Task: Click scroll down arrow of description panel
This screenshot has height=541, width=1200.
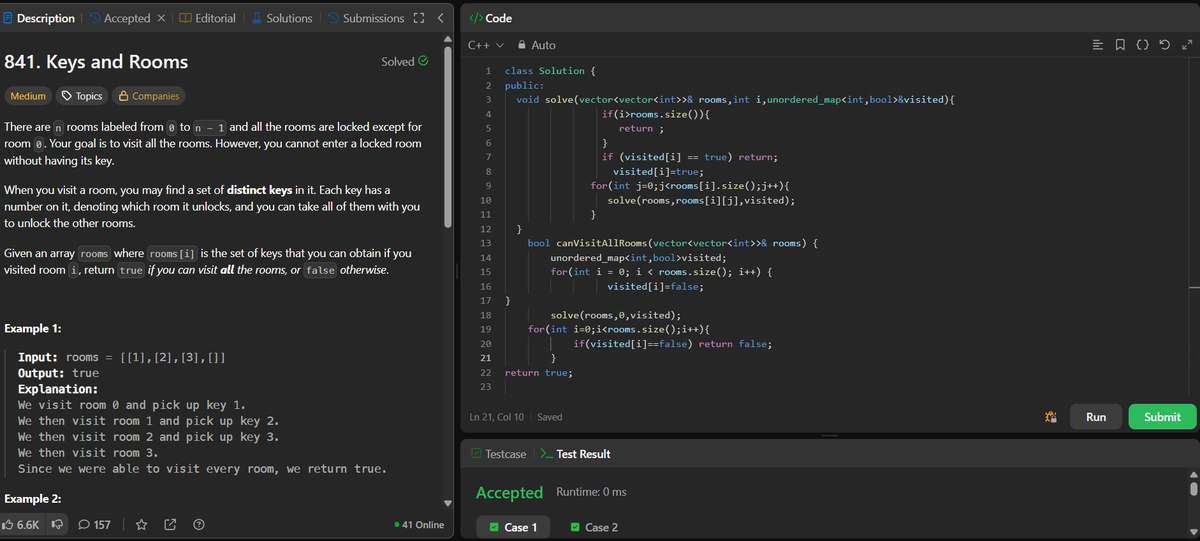Action: pos(448,503)
